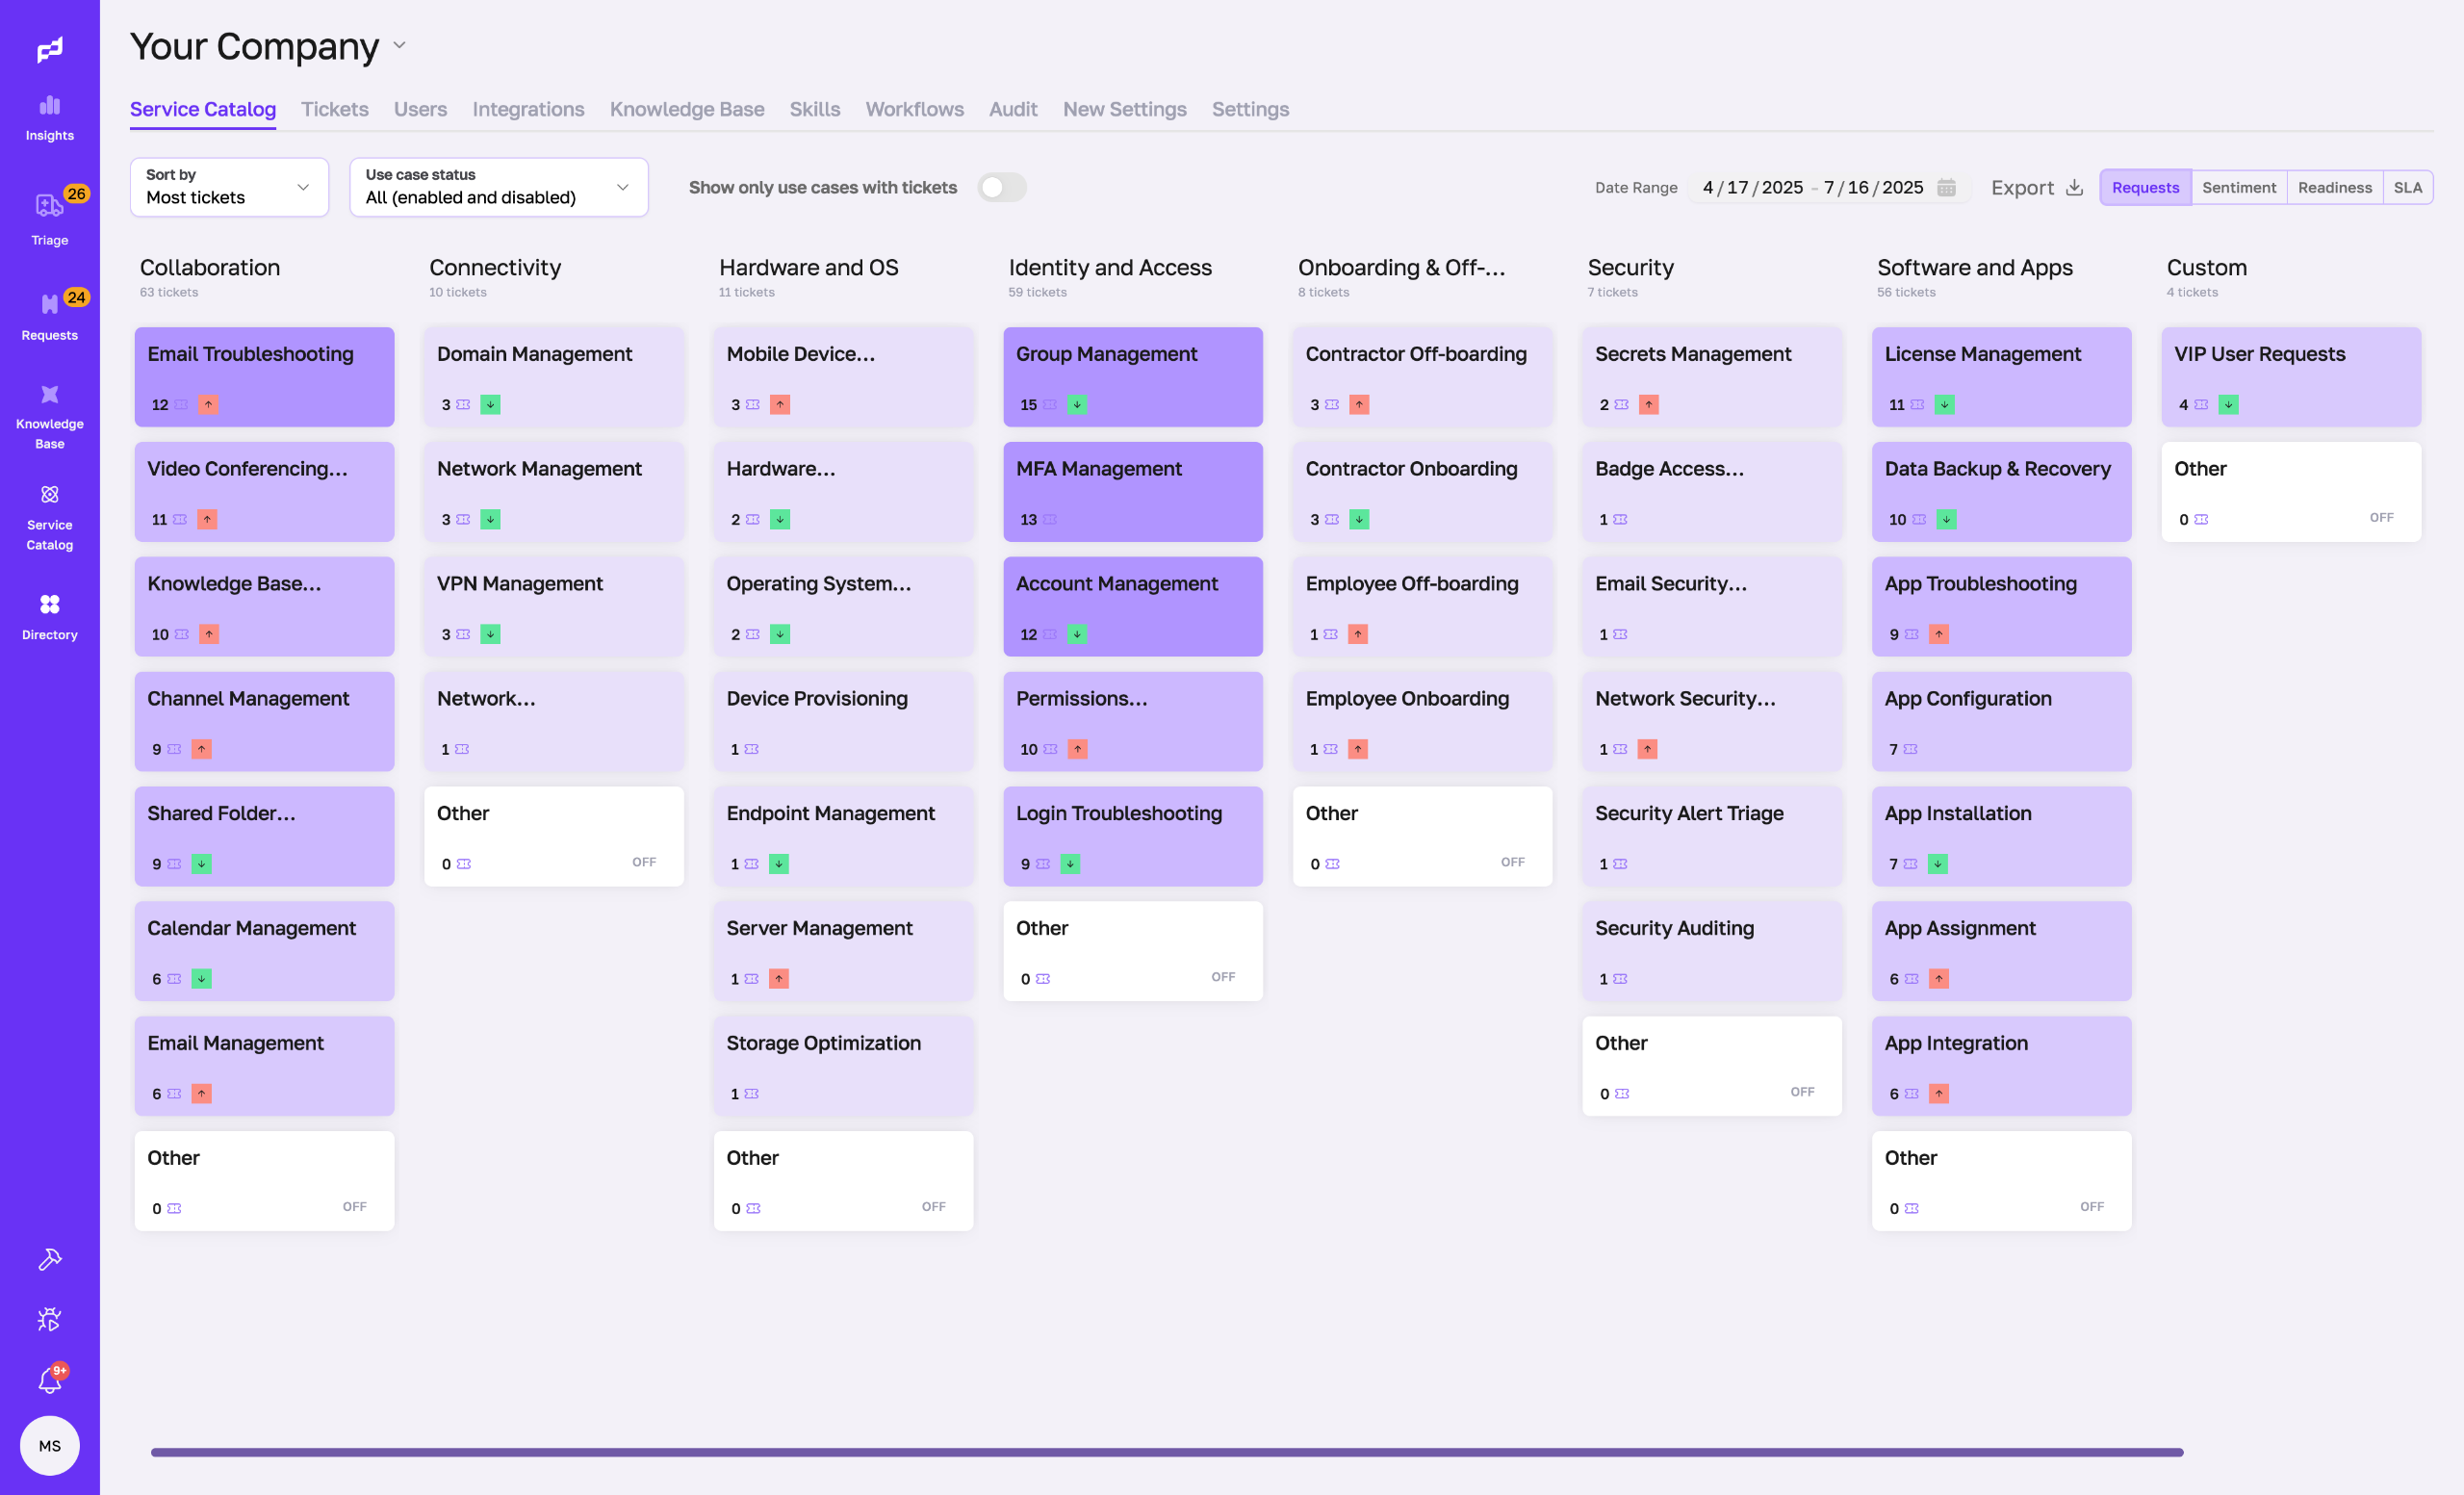The height and width of the screenshot is (1495, 2464).
Task: Open the Triage sidebar icon
Action: [49, 217]
